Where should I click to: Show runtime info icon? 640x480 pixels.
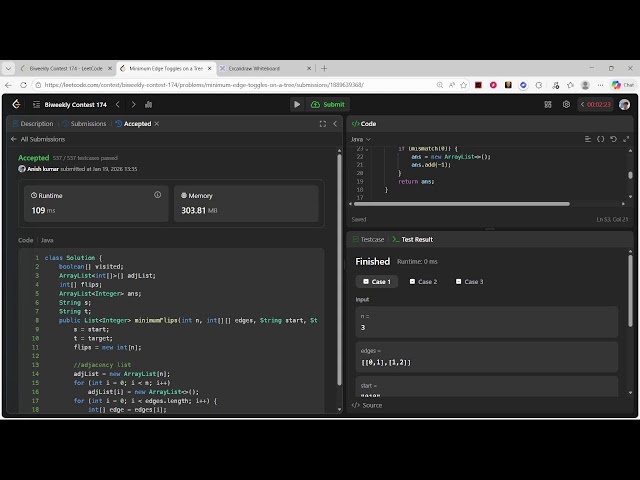coord(158,195)
